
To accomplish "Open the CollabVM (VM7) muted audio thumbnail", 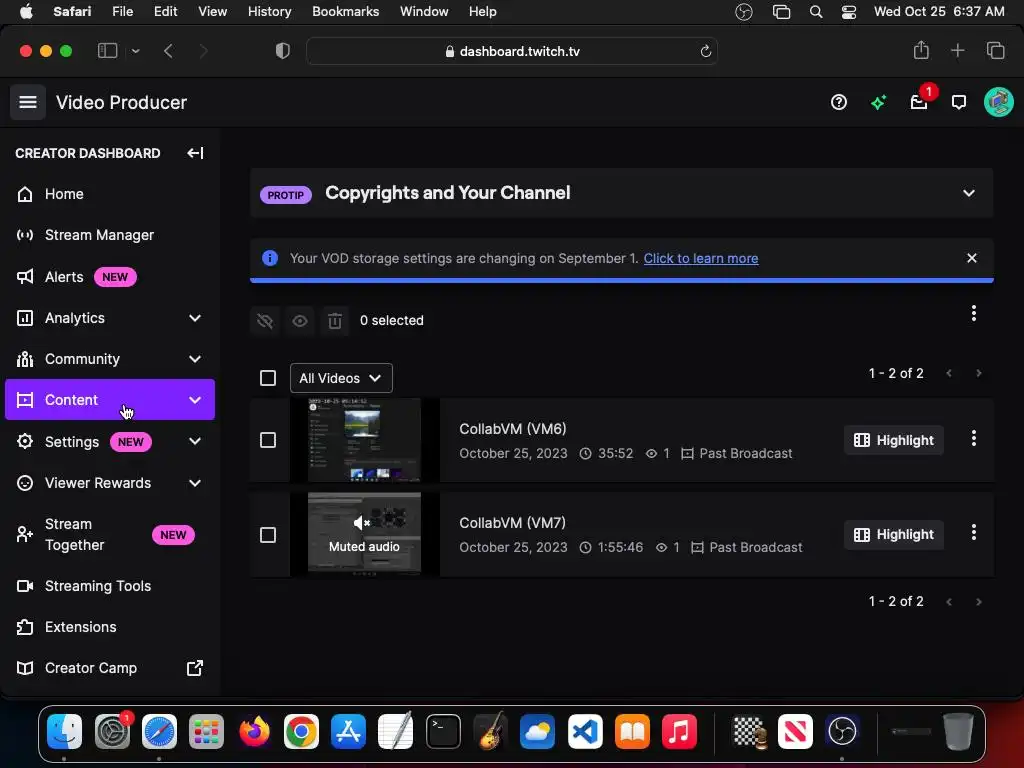I will tap(364, 534).
